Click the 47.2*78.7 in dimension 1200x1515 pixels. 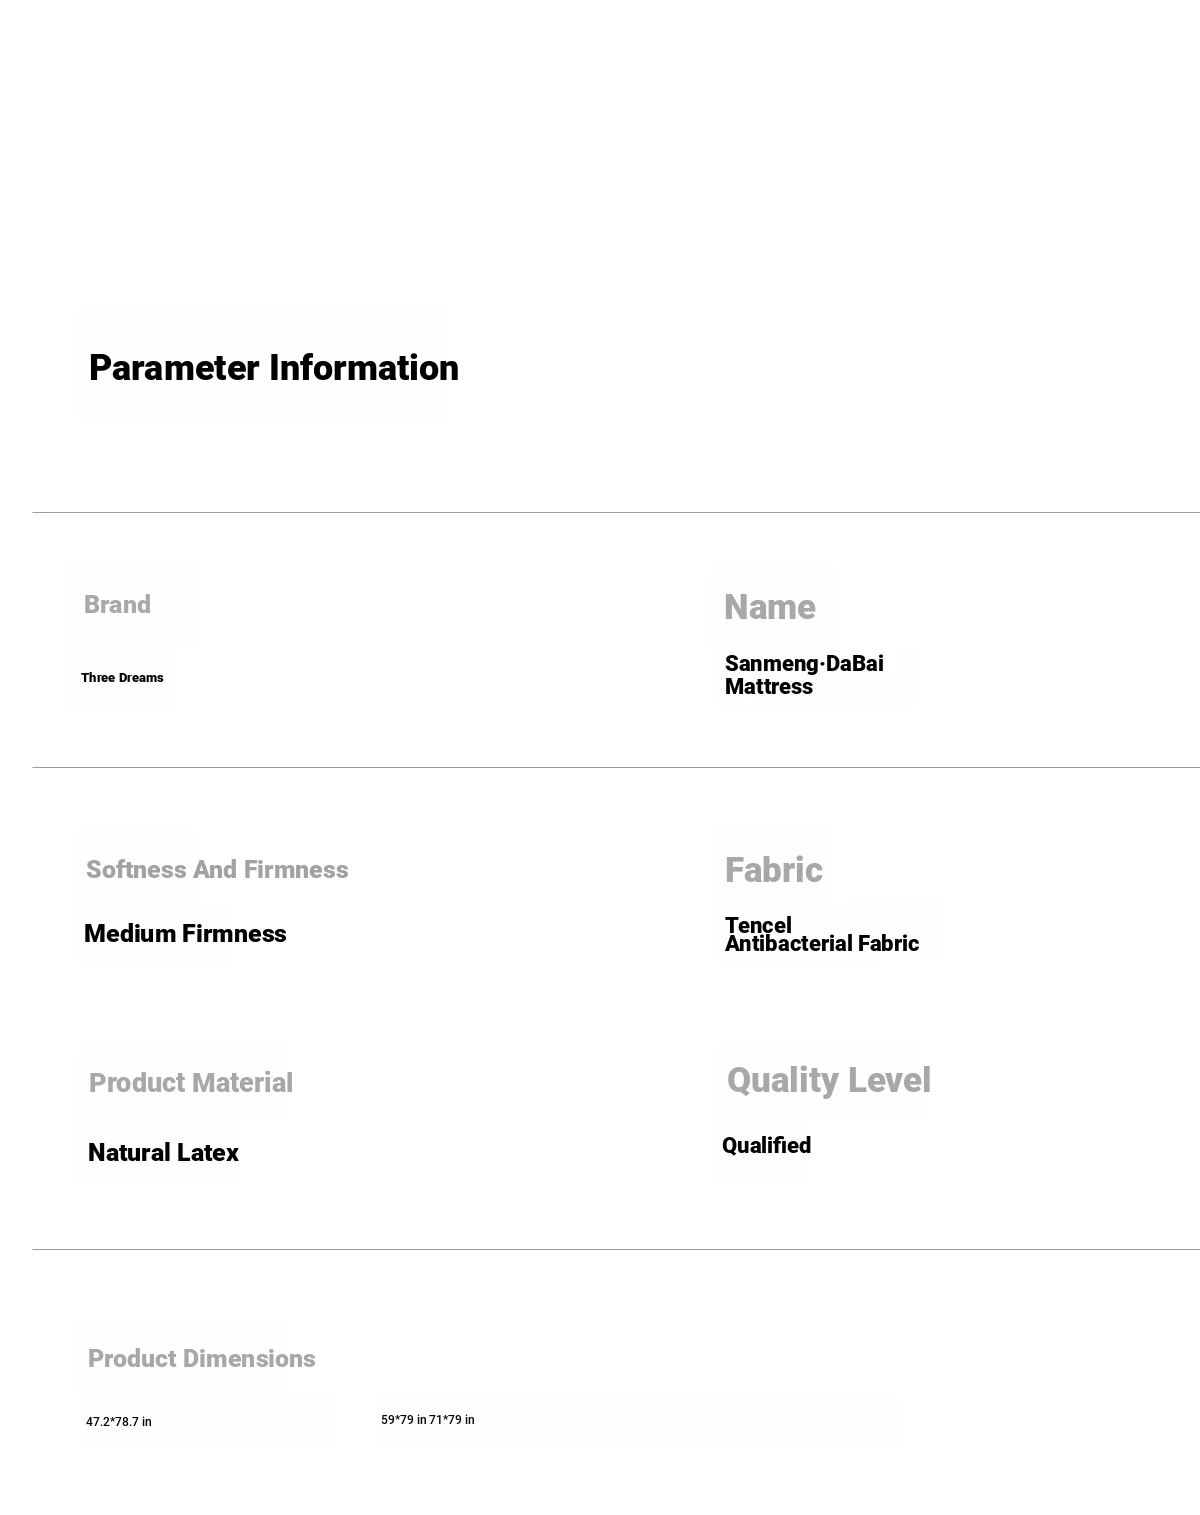click(119, 1422)
